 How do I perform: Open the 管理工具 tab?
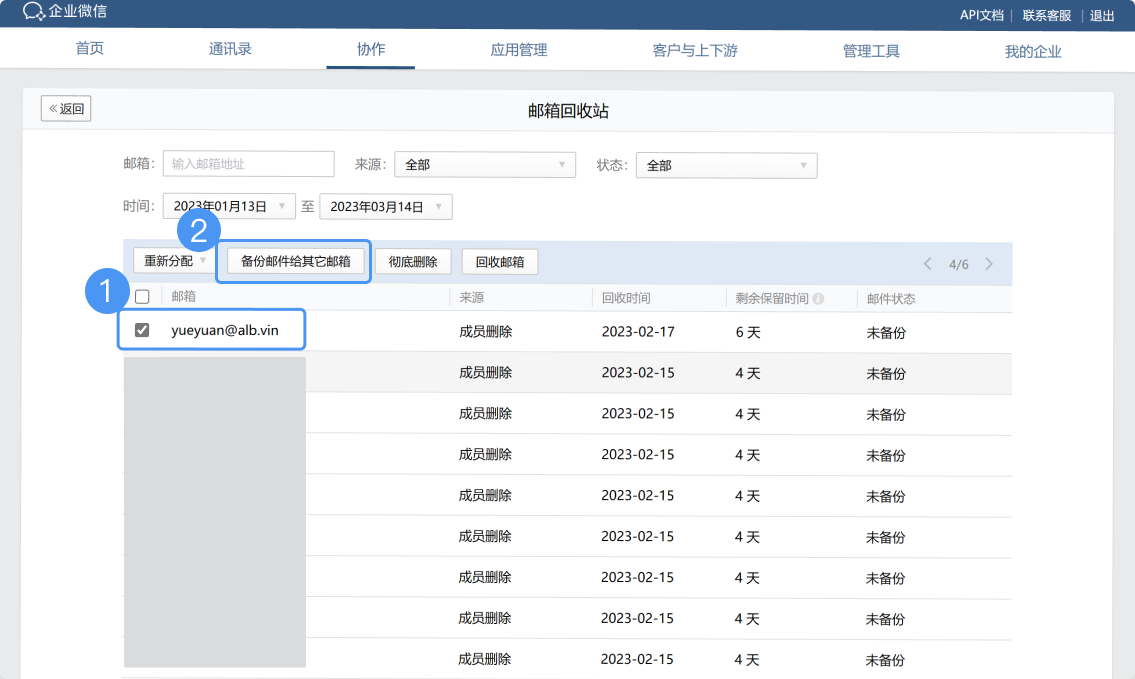point(871,47)
